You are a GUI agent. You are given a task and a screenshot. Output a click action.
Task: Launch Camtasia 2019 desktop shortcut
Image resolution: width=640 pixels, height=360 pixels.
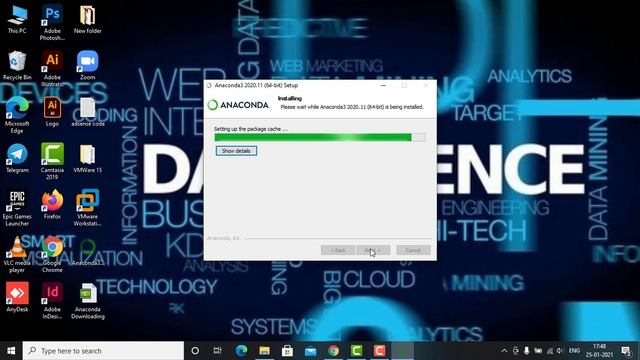[52, 162]
